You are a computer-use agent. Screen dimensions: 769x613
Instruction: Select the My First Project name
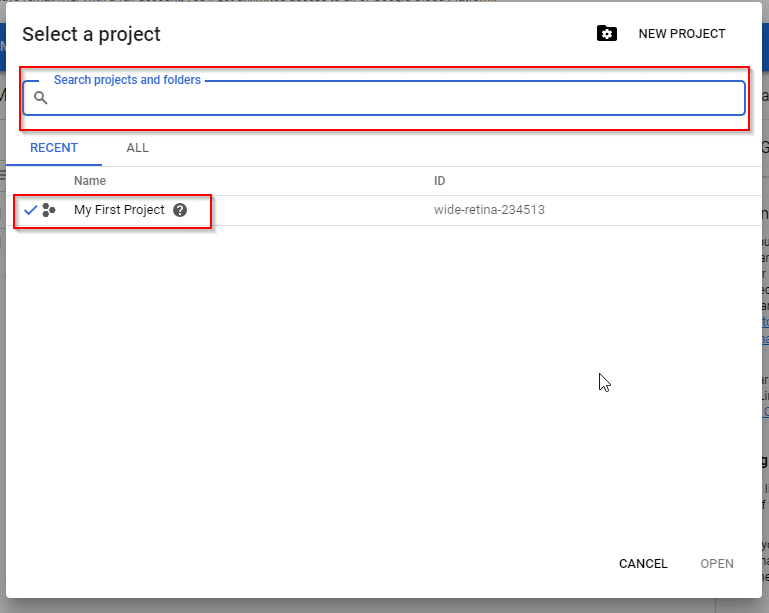[x=119, y=210]
